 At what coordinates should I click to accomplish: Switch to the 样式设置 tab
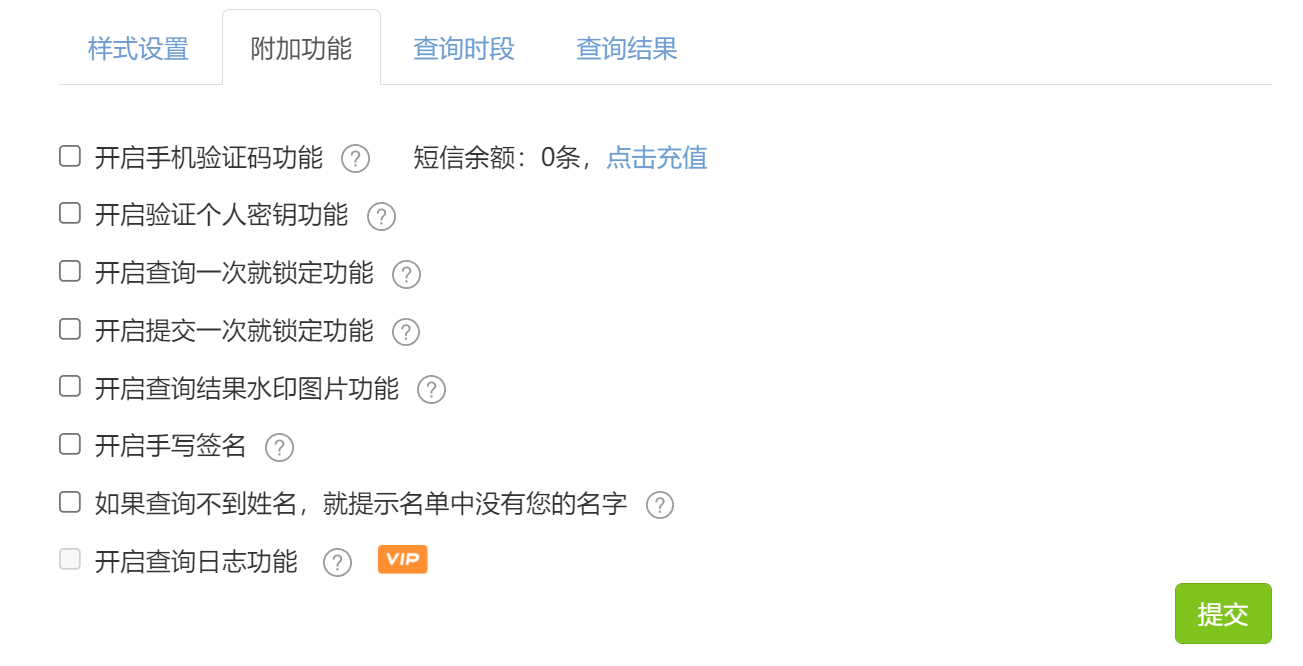[x=138, y=49]
